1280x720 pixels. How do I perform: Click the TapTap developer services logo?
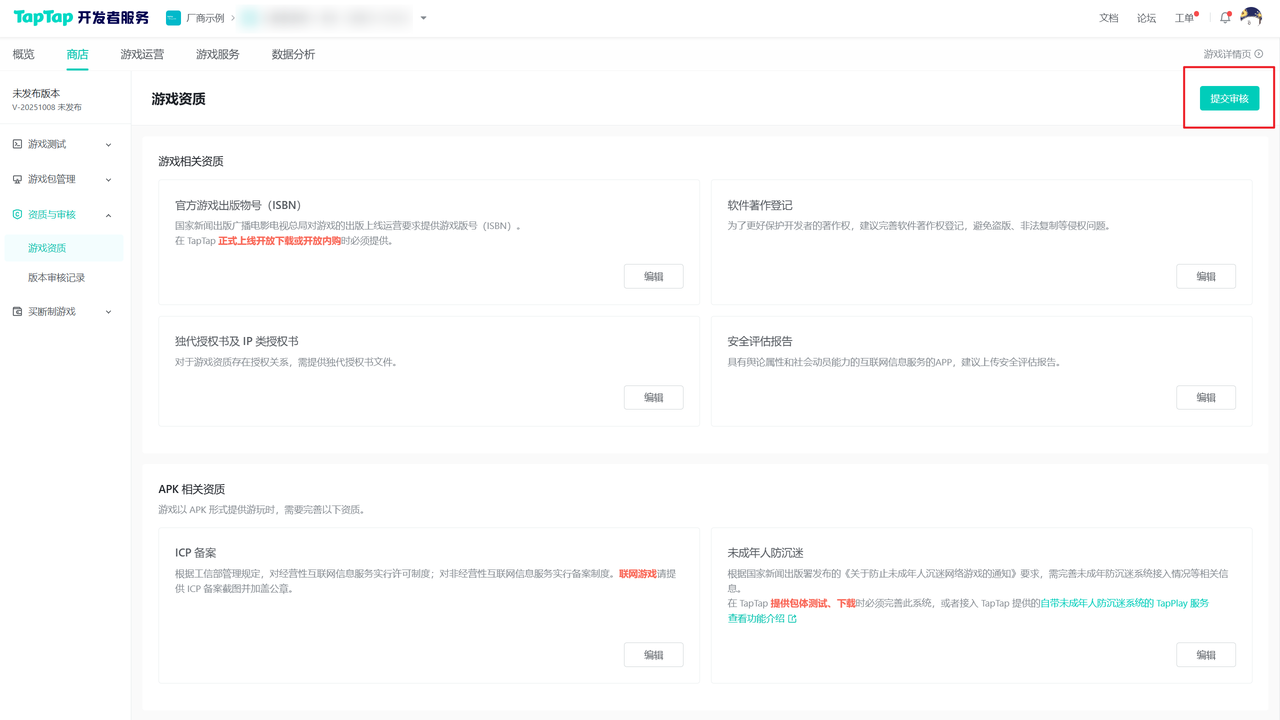coord(81,18)
